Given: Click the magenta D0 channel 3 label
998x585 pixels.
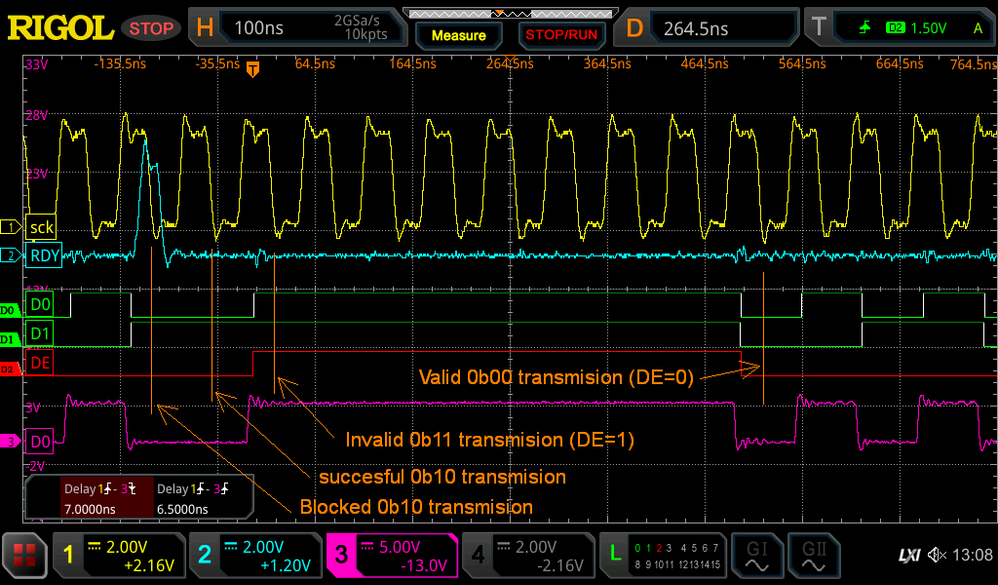Looking at the screenshot, I should [39, 441].
